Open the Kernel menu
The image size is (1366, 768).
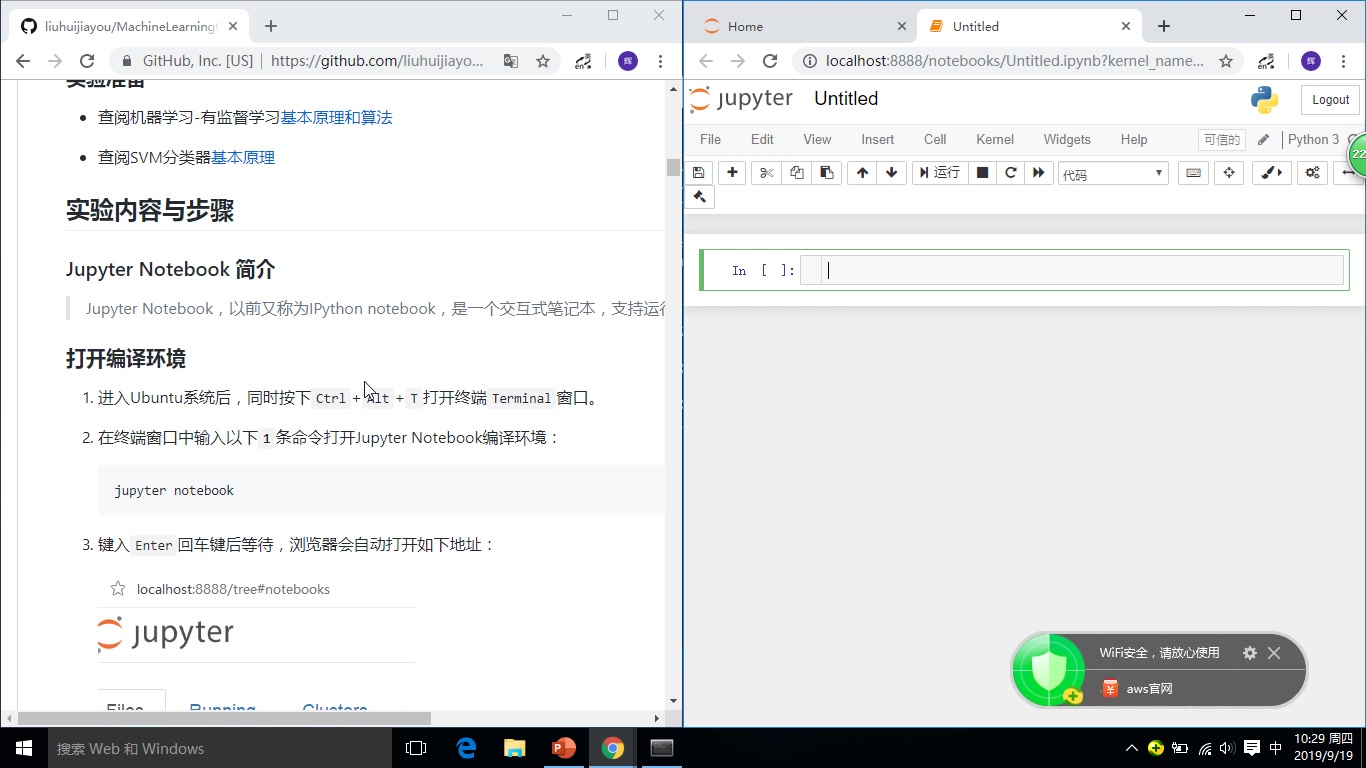coord(994,139)
